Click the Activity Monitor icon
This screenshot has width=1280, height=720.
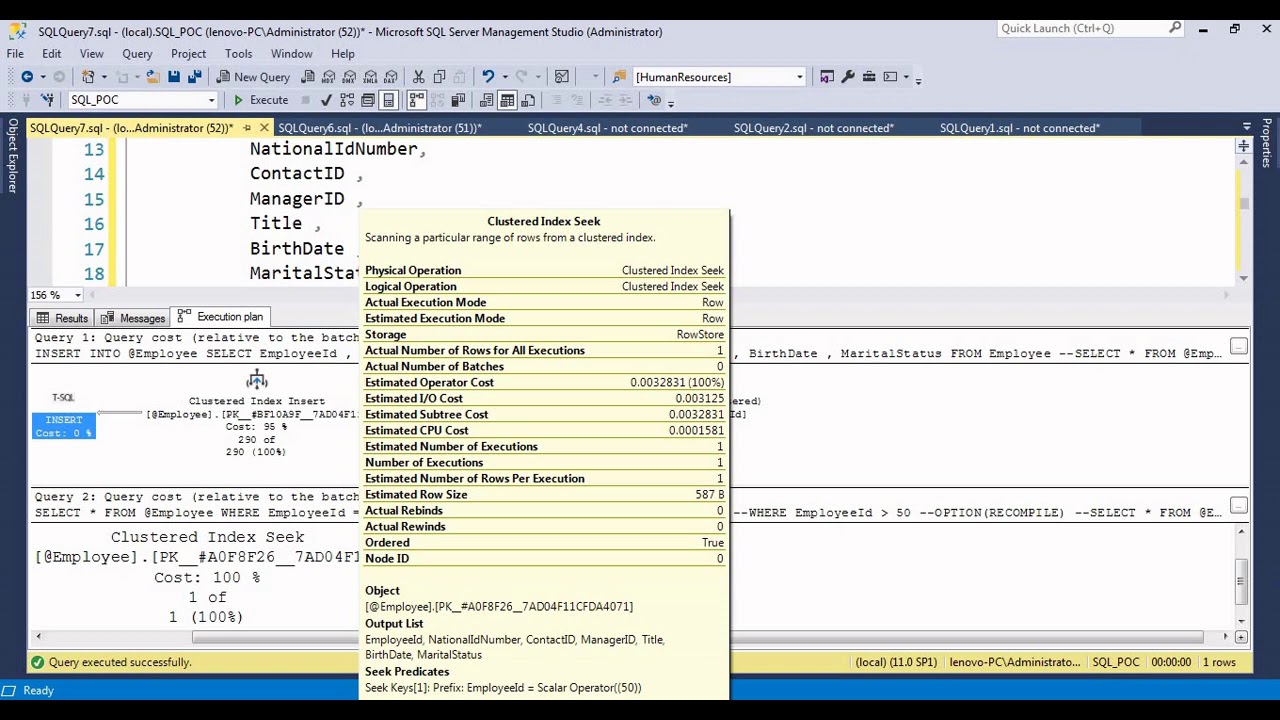coord(562,77)
